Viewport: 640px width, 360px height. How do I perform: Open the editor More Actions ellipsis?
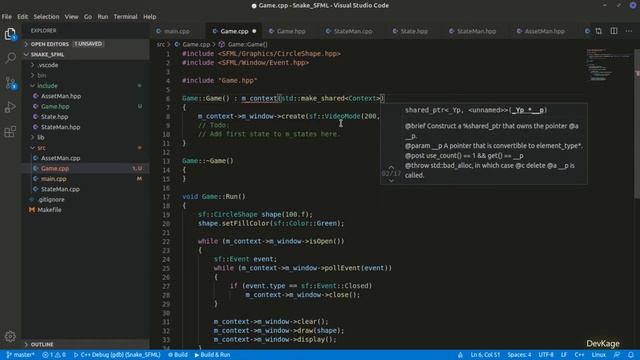(629, 31)
